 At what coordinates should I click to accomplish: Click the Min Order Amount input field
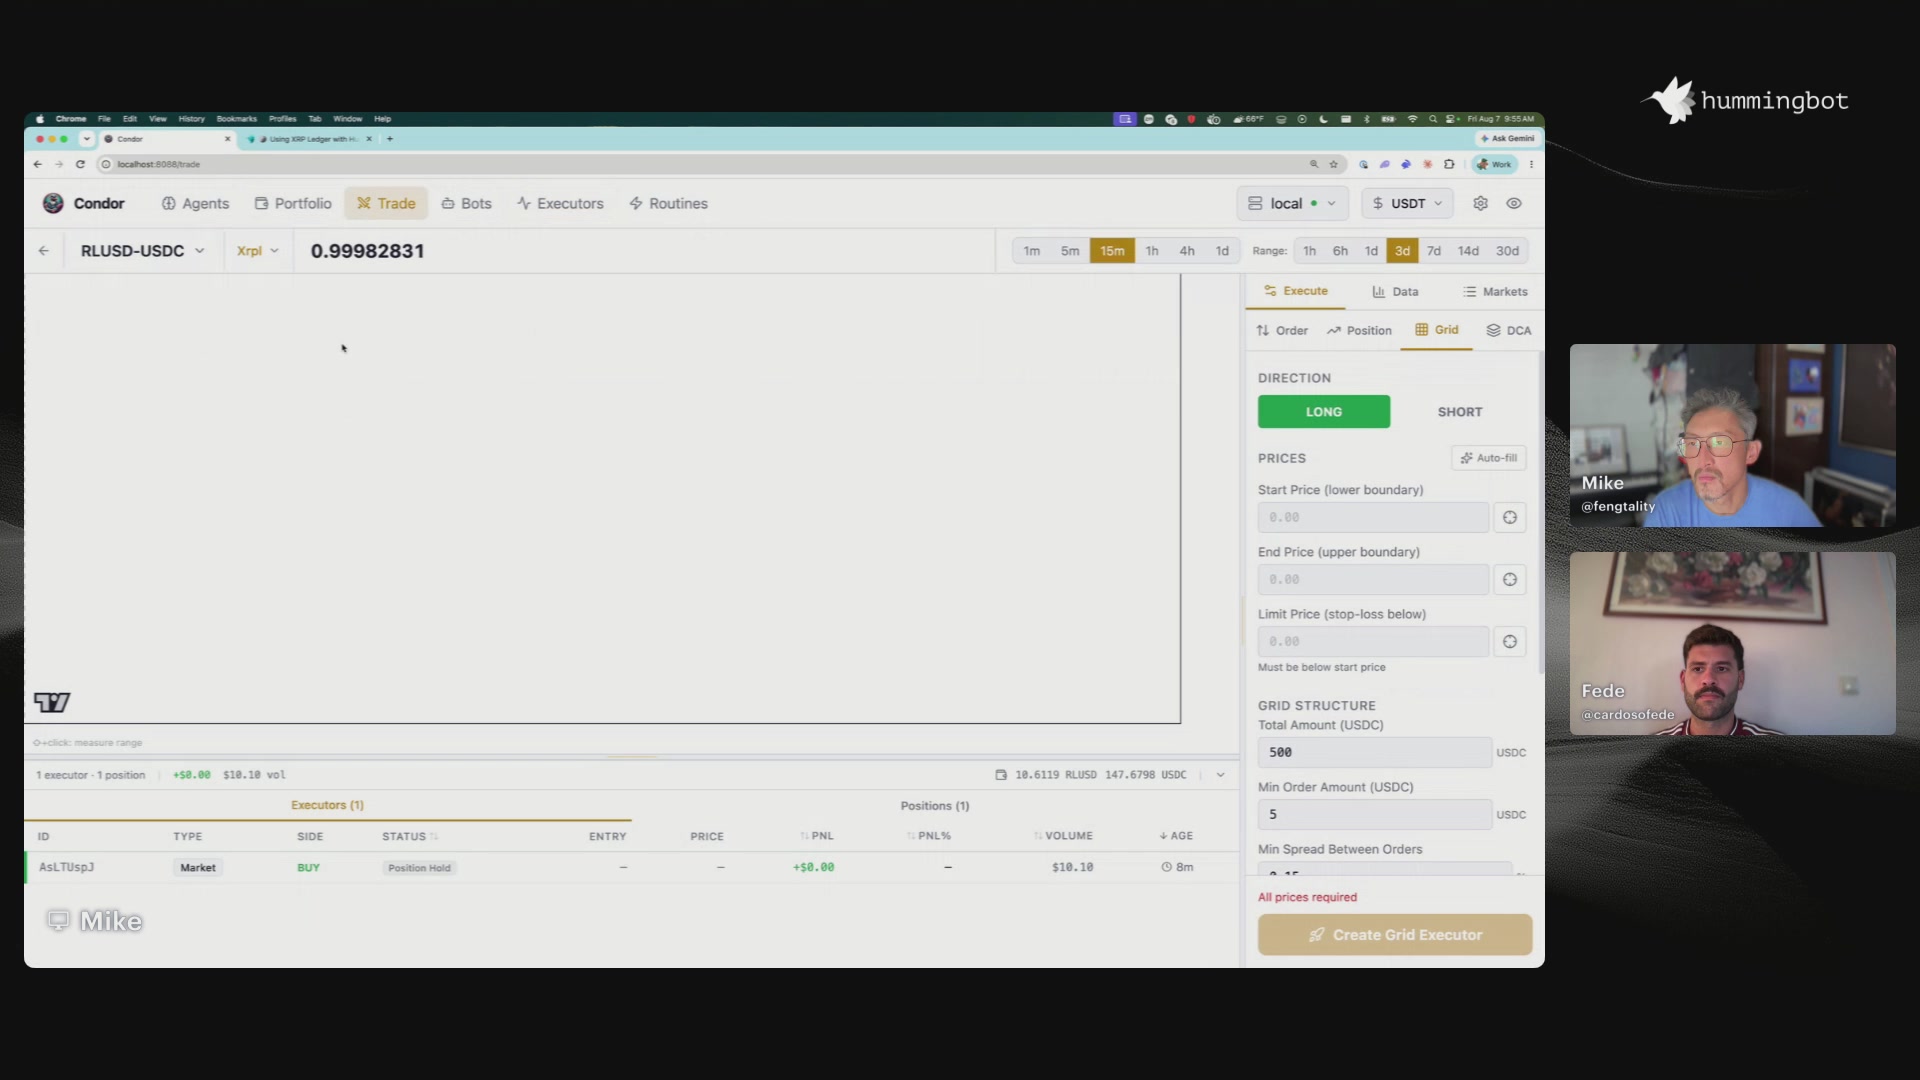coord(1374,814)
